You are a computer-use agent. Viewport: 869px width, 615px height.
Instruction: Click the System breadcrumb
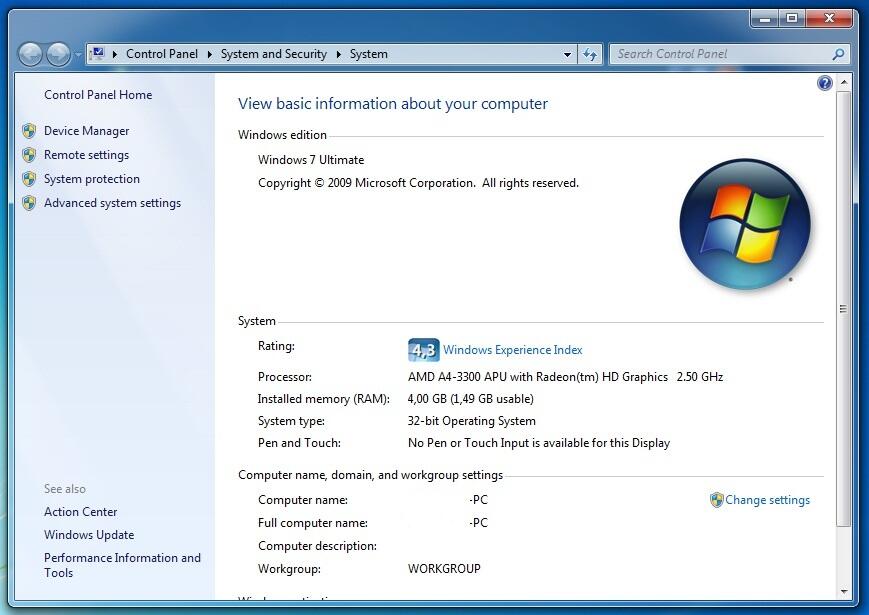point(369,54)
